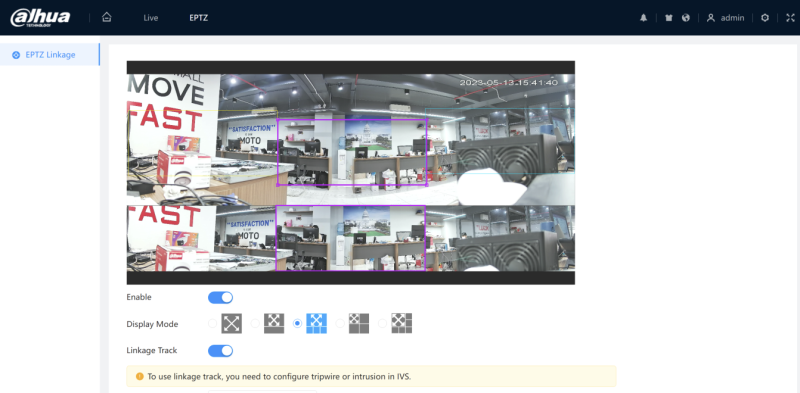Turn off the Enable switch
The image size is (800, 393).
220,298
